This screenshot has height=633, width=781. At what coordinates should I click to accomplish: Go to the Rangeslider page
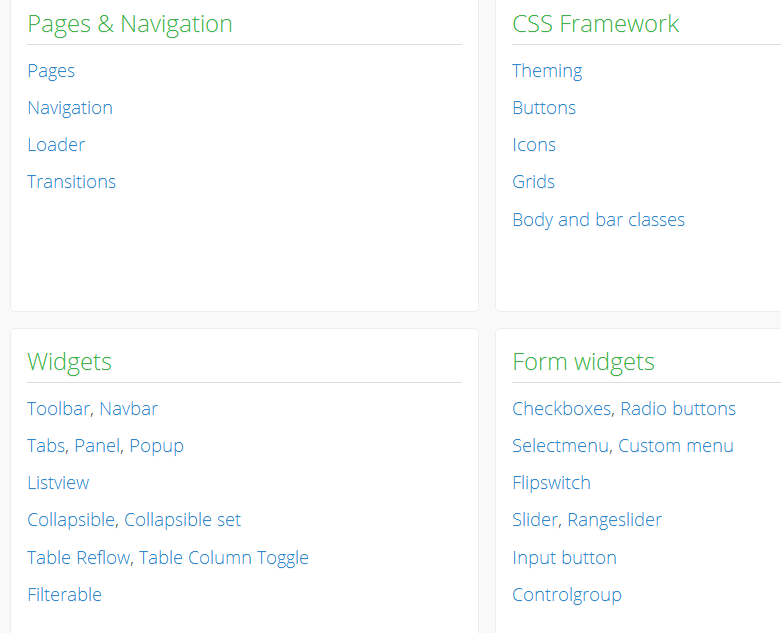[x=614, y=520]
